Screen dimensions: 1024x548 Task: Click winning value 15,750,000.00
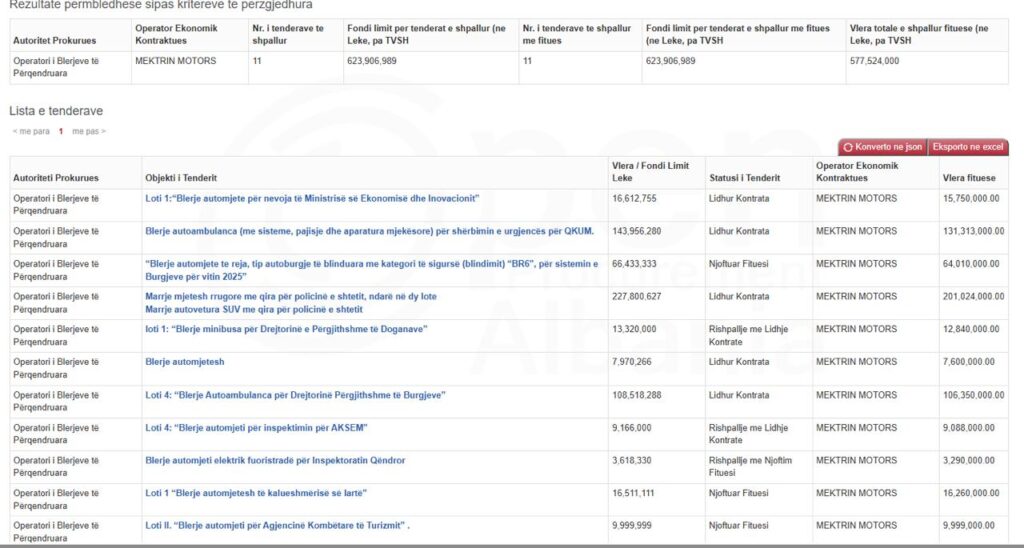tap(971, 198)
